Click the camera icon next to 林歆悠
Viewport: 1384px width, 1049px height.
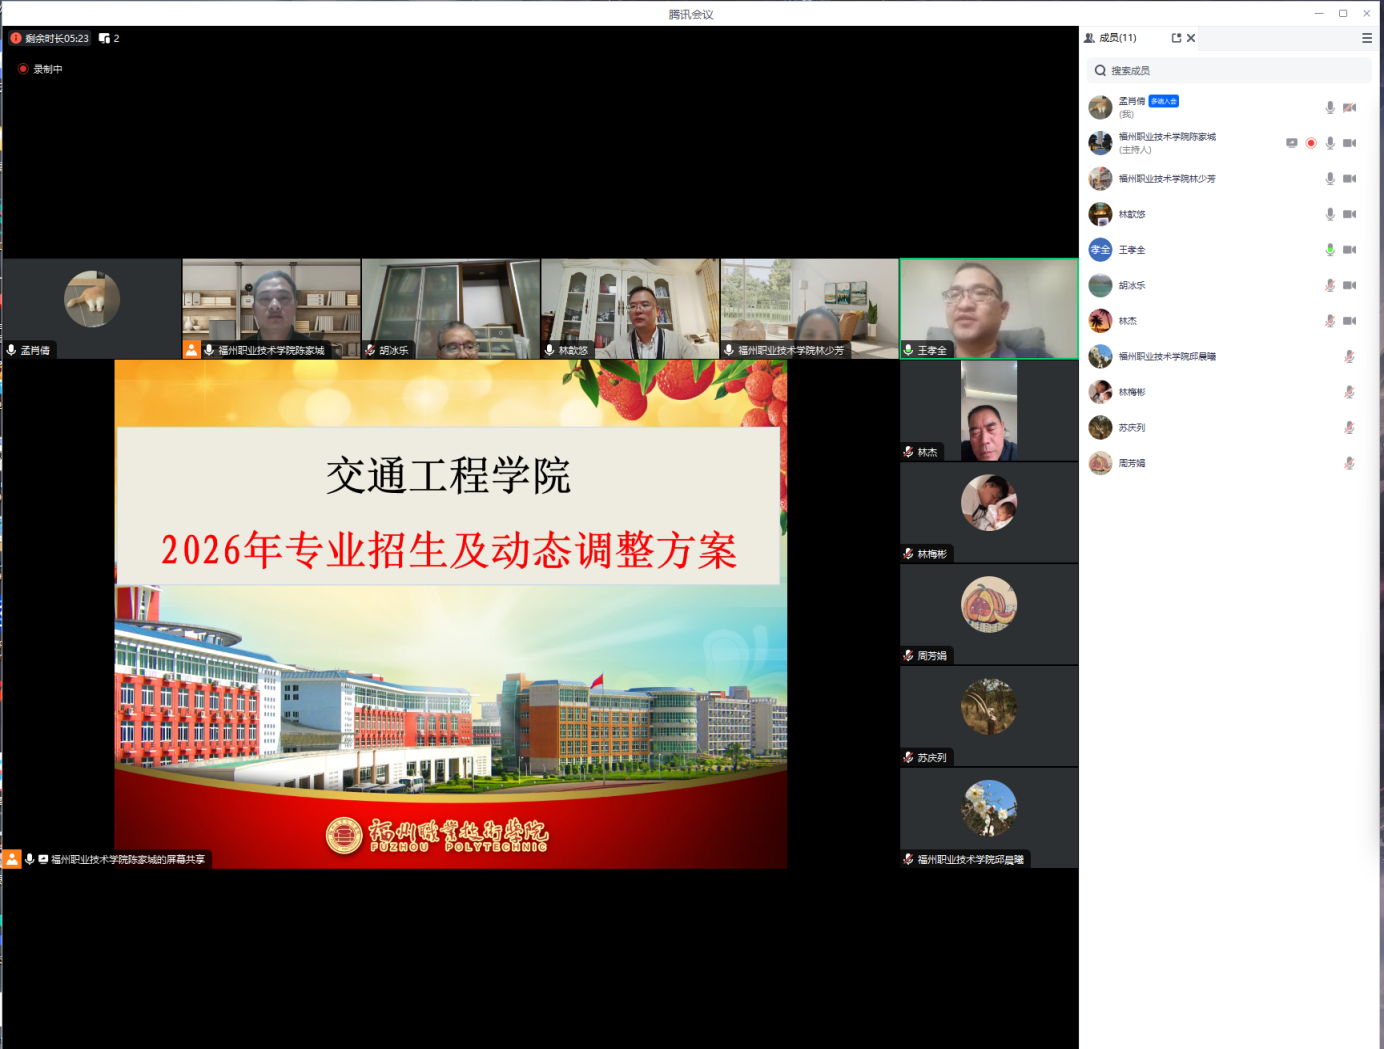(1349, 214)
